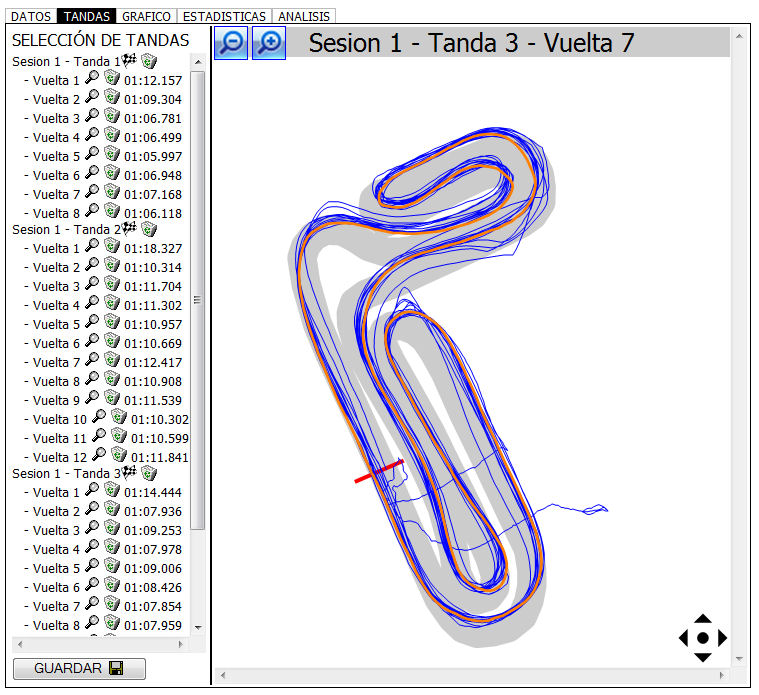The height and width of the screenshot is (695, 759).
Task: Zoom out the track map
Action: [x=231, y=43]
